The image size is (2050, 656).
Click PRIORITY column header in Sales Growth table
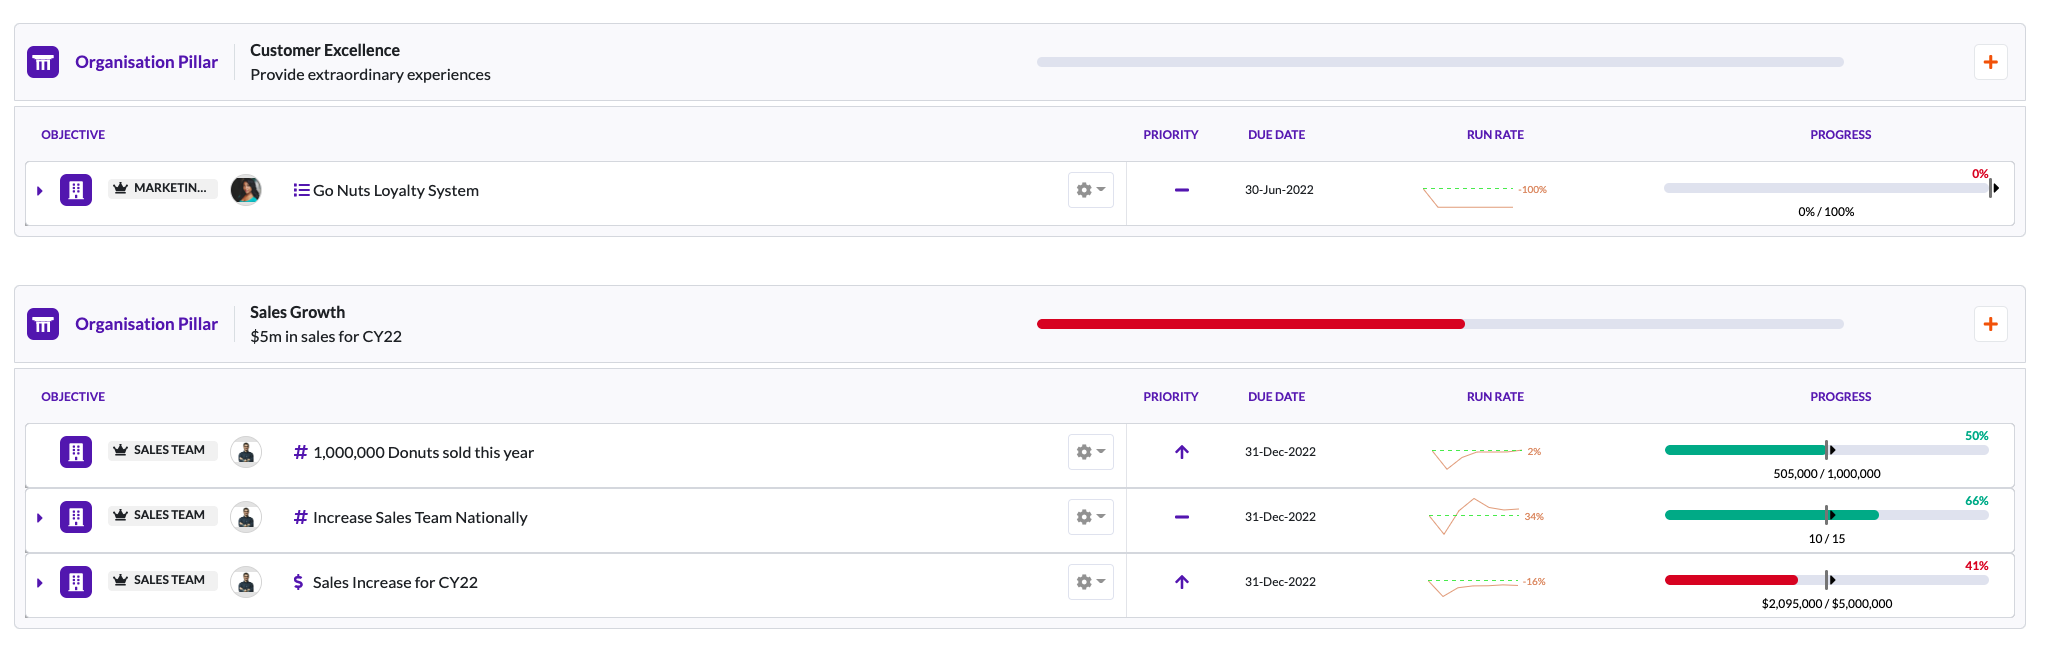tap(1171, 397)
